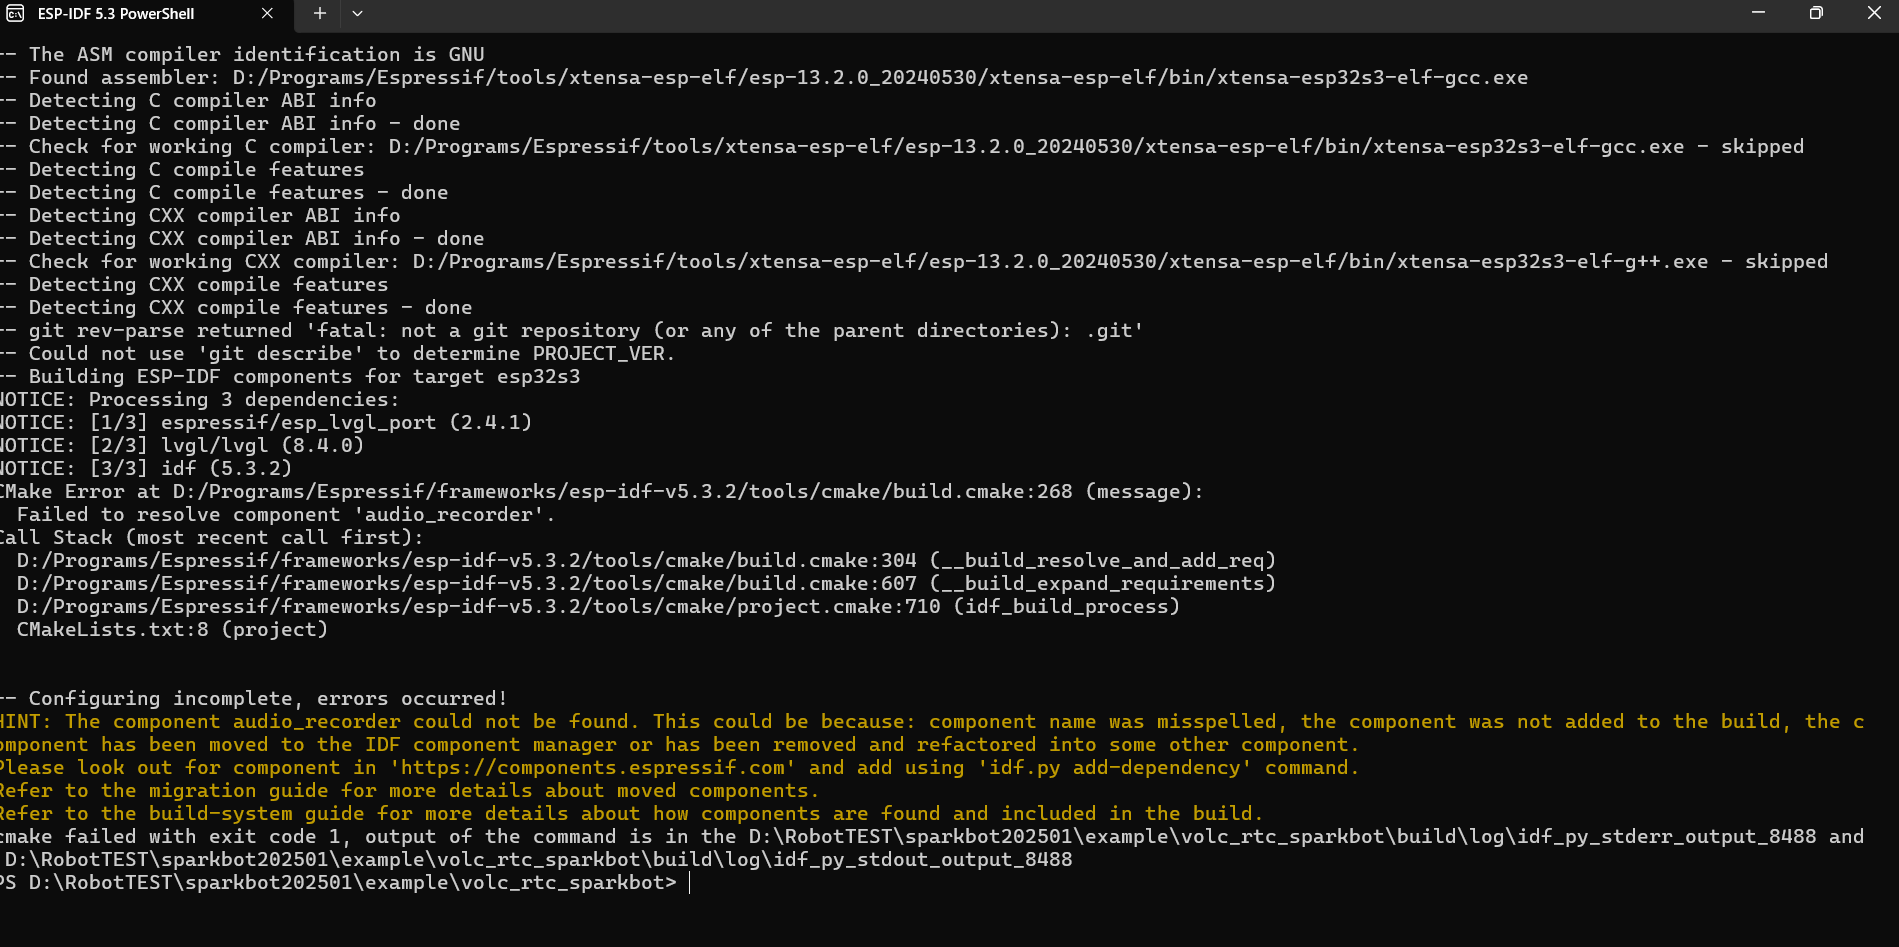
Task: Select the ESP-IDF 5.3 PowerShell tab
Action: [x=130, y=13]
